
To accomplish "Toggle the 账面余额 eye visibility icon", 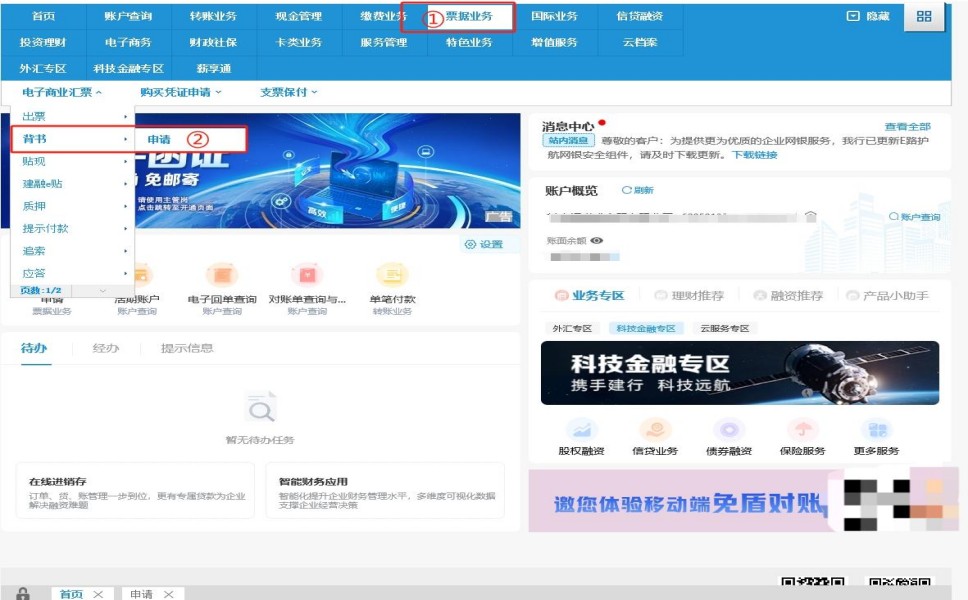I will (x=597, y=241).
